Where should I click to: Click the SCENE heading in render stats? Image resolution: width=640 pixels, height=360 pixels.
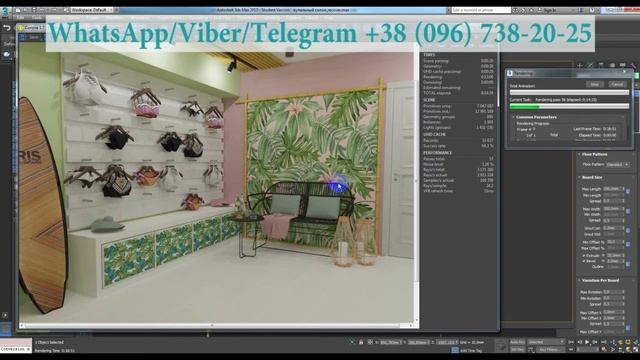click(429, 100)
